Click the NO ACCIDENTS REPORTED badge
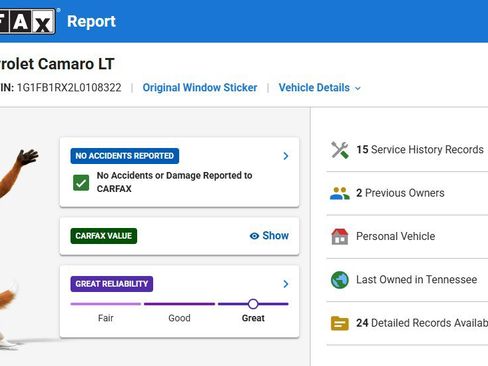The image size is (488, 366). coord(125,156)
